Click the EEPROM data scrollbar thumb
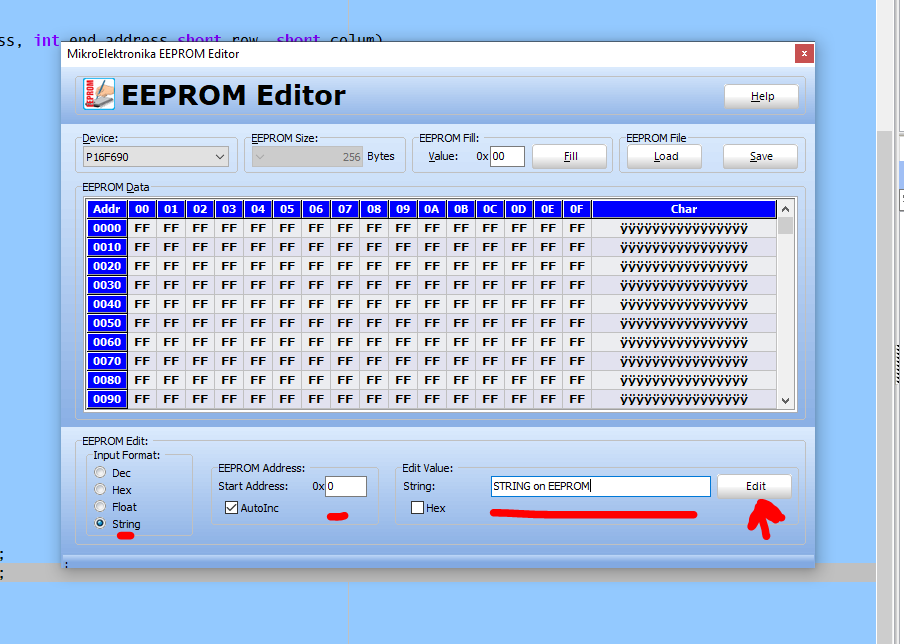The width and height of the screenshot is (904, 644). (785, 225)
